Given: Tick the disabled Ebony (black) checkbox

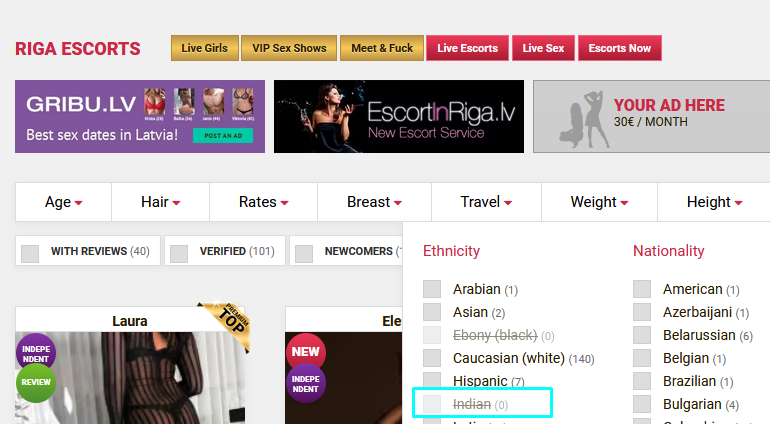Looking at the screenshot, I should coord(432,335).
